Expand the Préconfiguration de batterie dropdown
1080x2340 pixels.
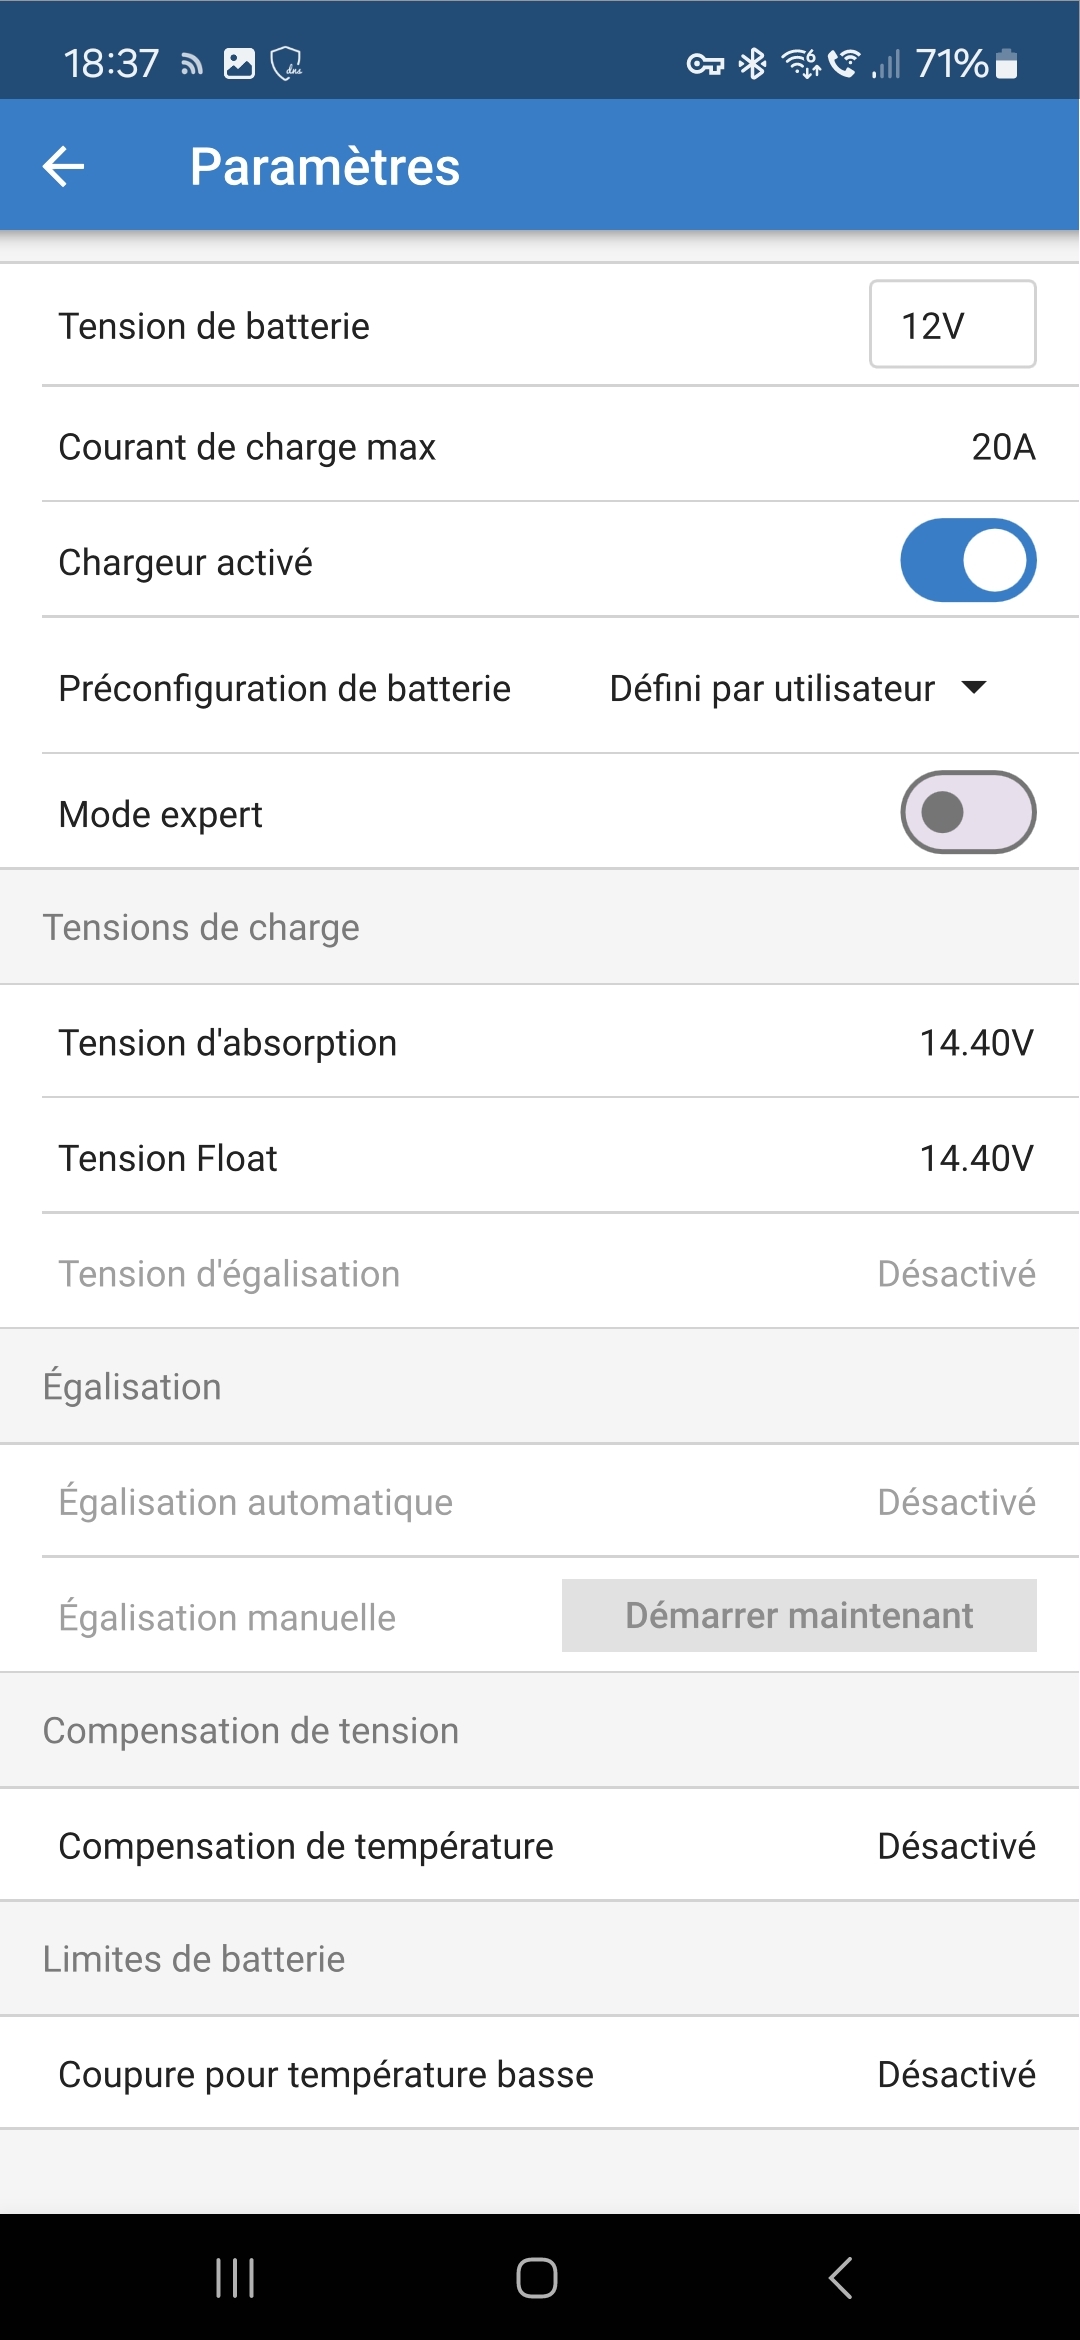coord(797,688)
